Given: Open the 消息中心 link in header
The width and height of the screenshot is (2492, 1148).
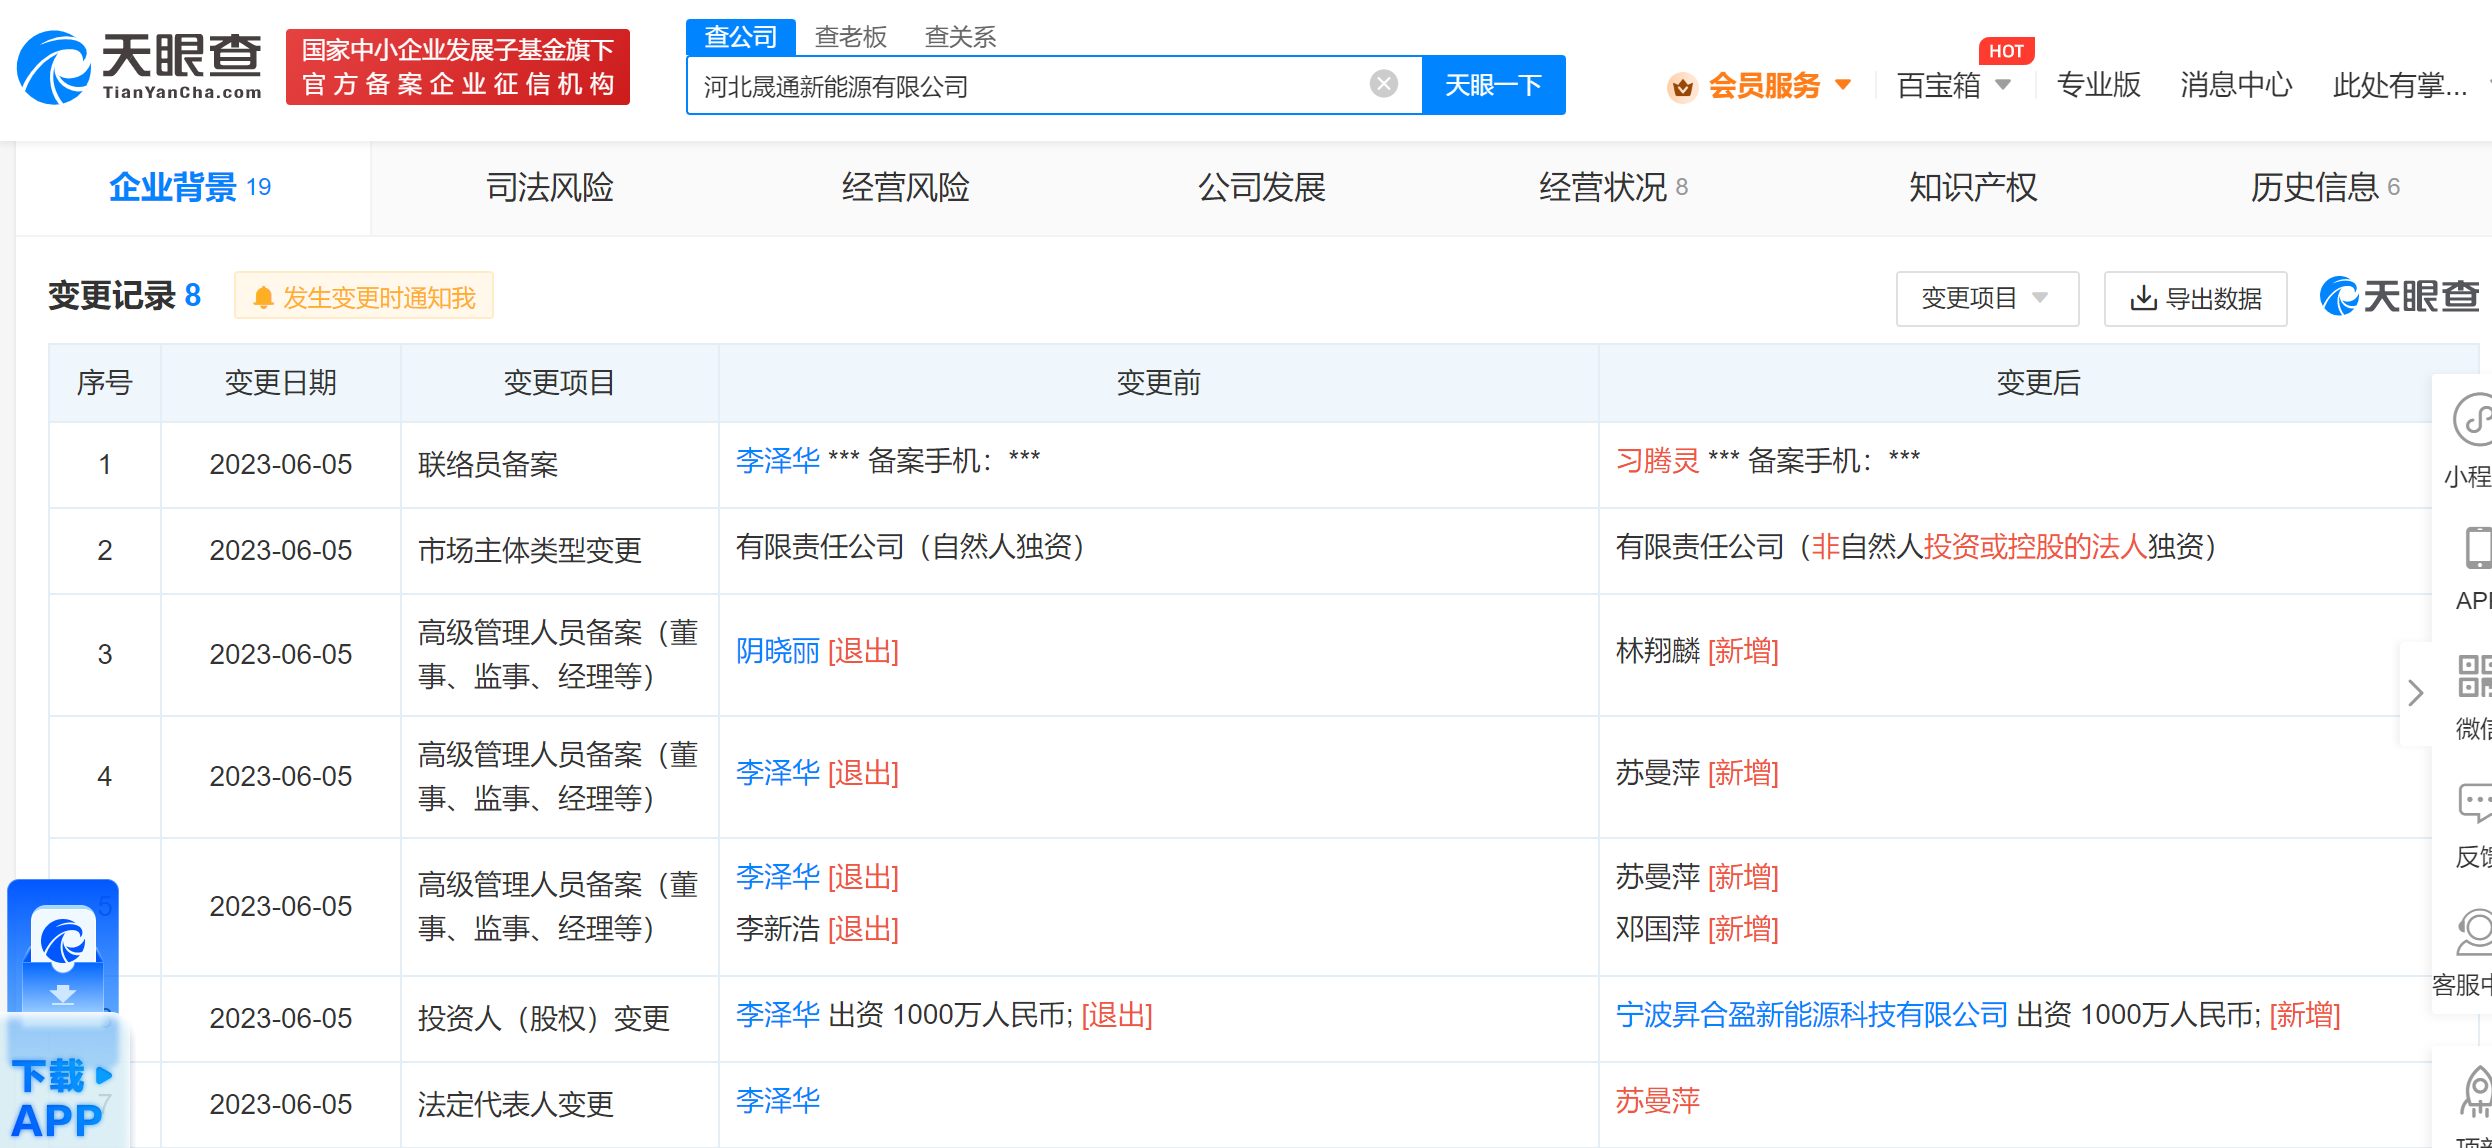Looking at the screenshot, I should [x=2237, y=85].
